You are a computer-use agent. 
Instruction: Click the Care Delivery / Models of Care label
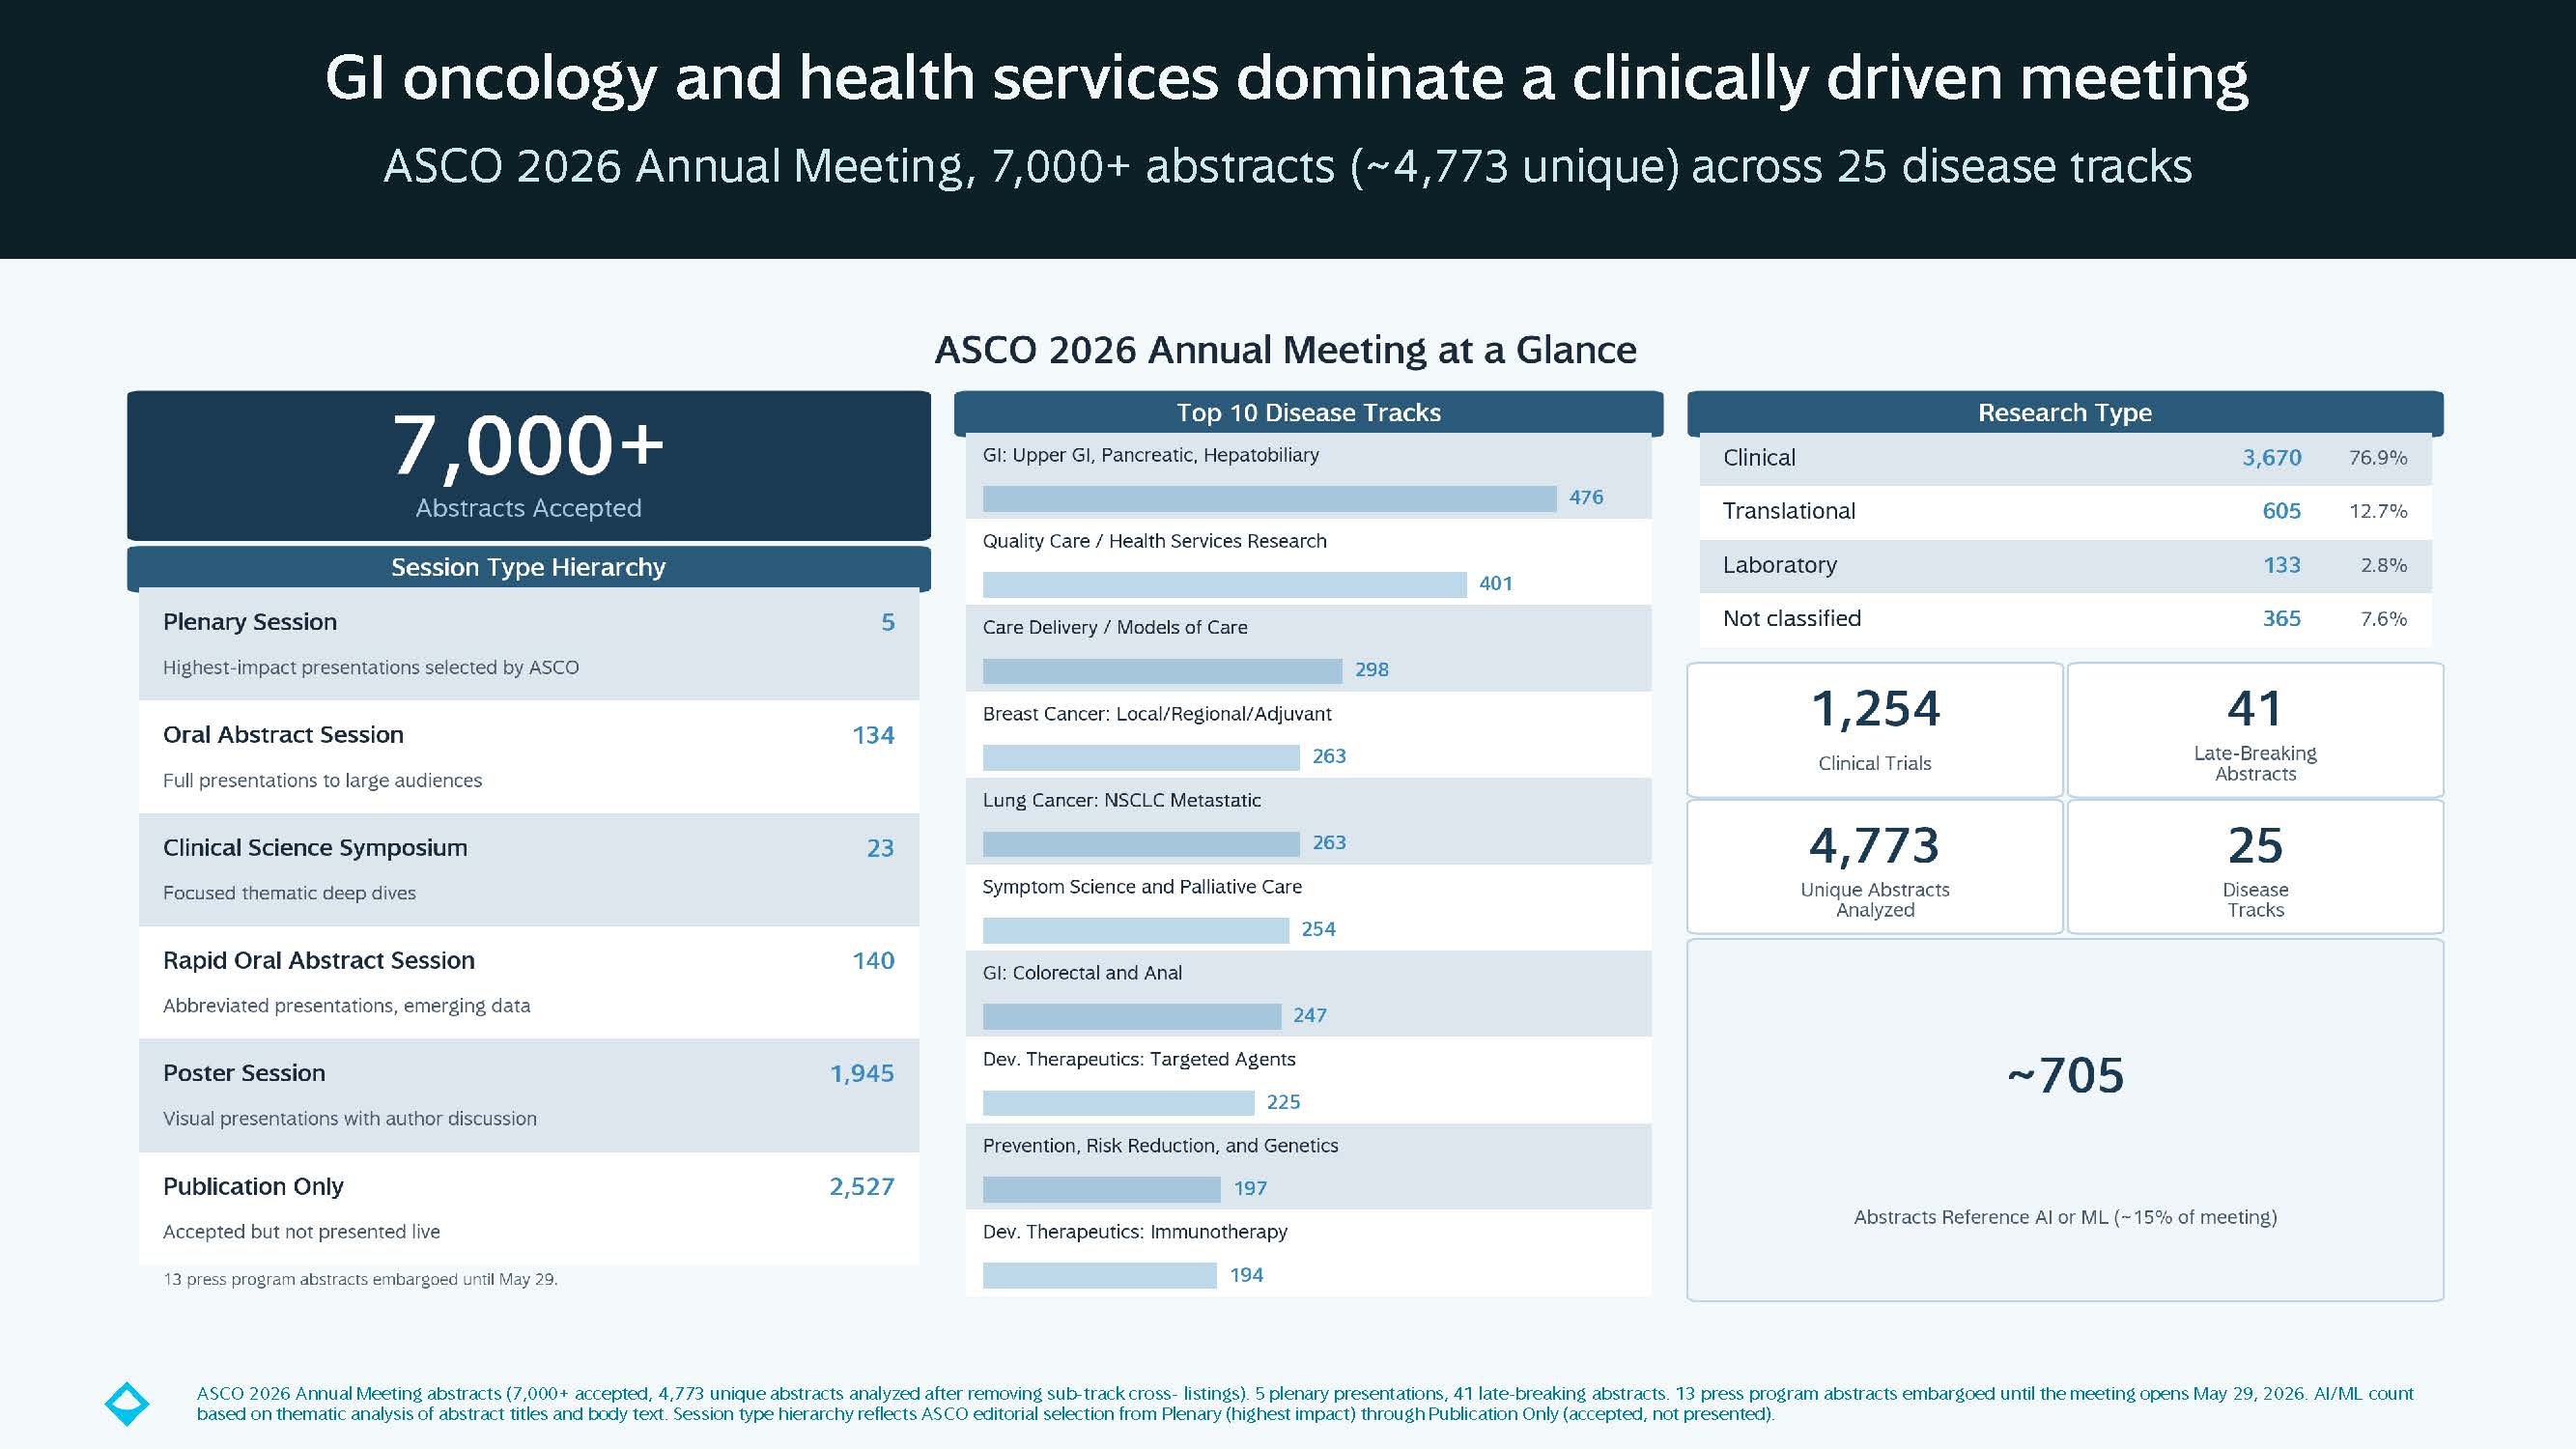1115,627
